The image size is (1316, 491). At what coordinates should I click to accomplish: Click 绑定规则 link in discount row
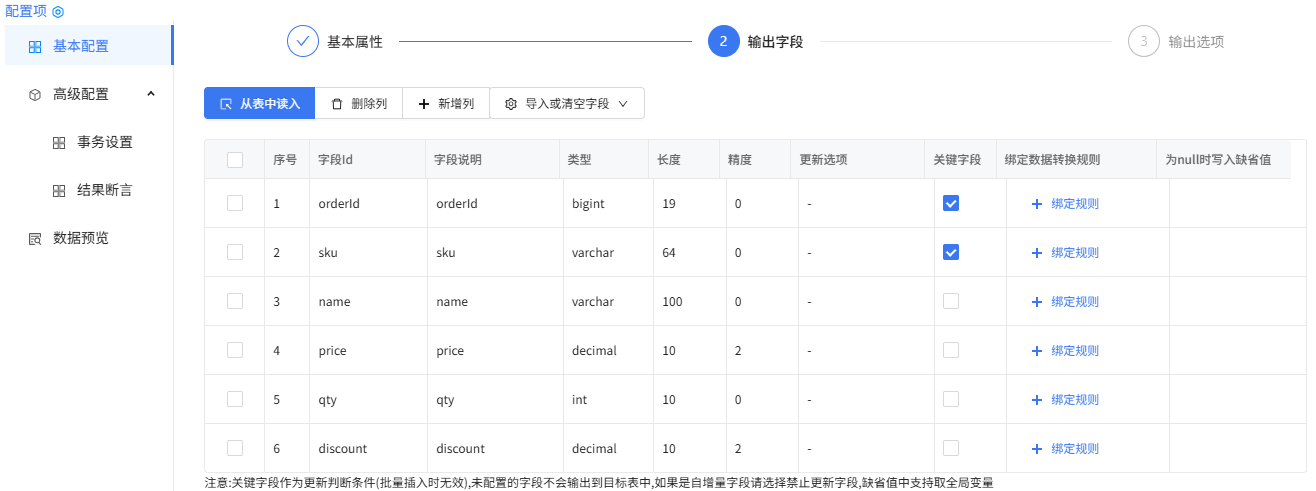click(1075, 449)
